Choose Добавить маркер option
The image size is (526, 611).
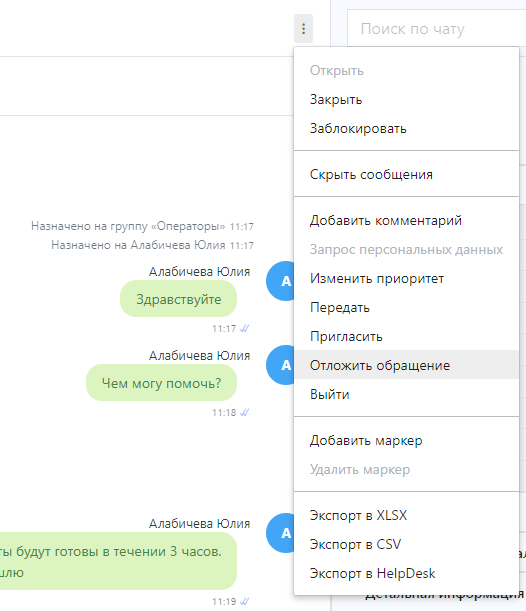pos(406,440)
